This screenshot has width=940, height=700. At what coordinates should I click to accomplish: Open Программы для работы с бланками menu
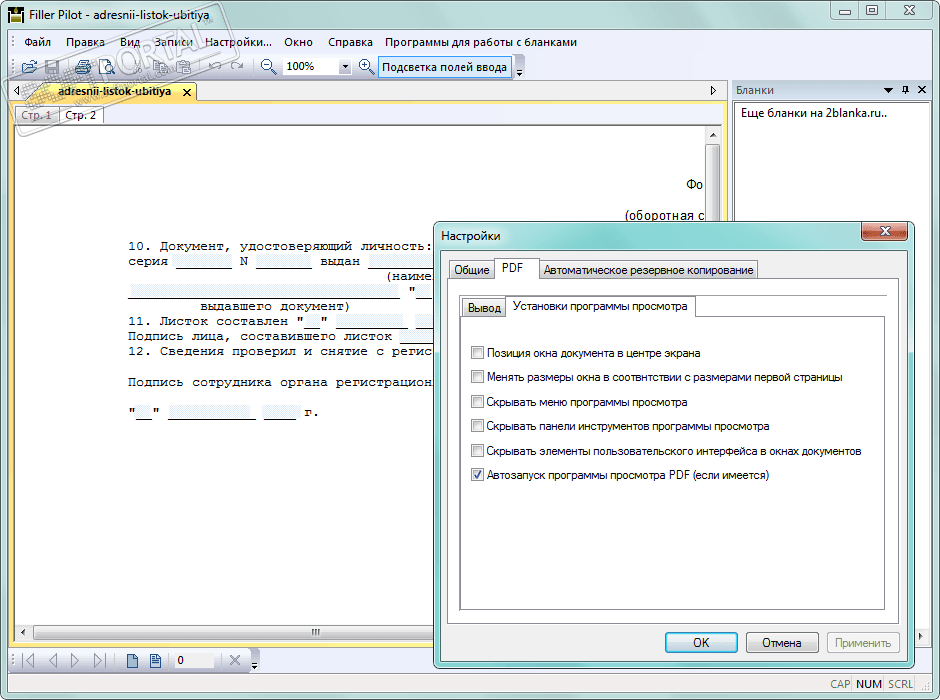[x=481, y=42]
